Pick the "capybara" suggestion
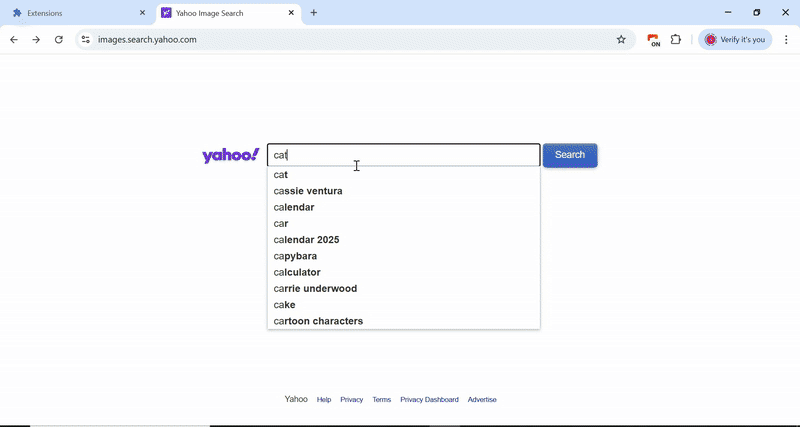The height and width of the screenshot is (427, 800). point(295,256)
